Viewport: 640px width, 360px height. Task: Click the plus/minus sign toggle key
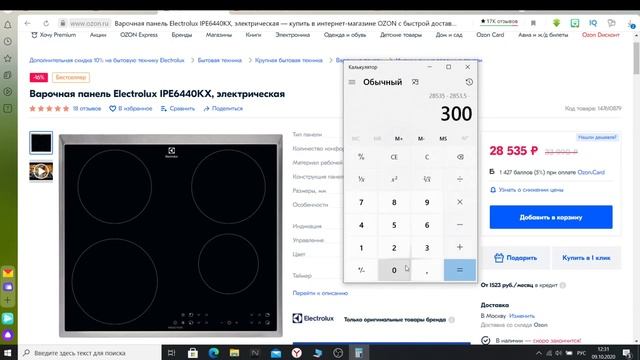pos(361,270)
